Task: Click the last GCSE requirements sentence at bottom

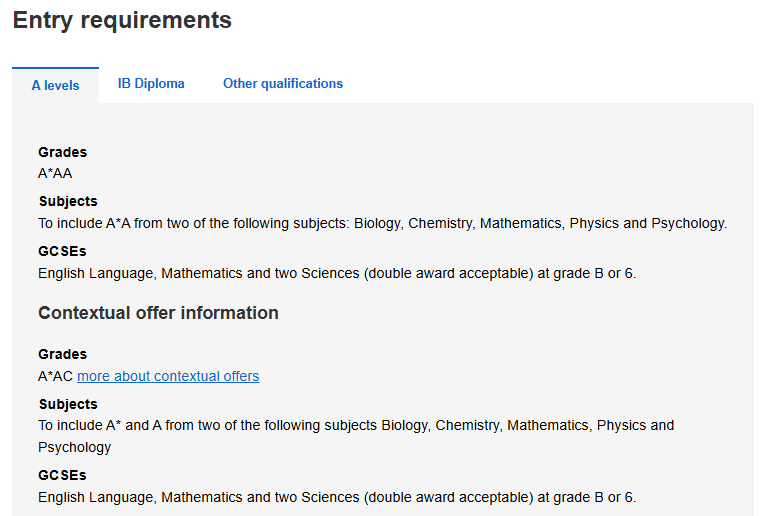Action: [337, 497]
